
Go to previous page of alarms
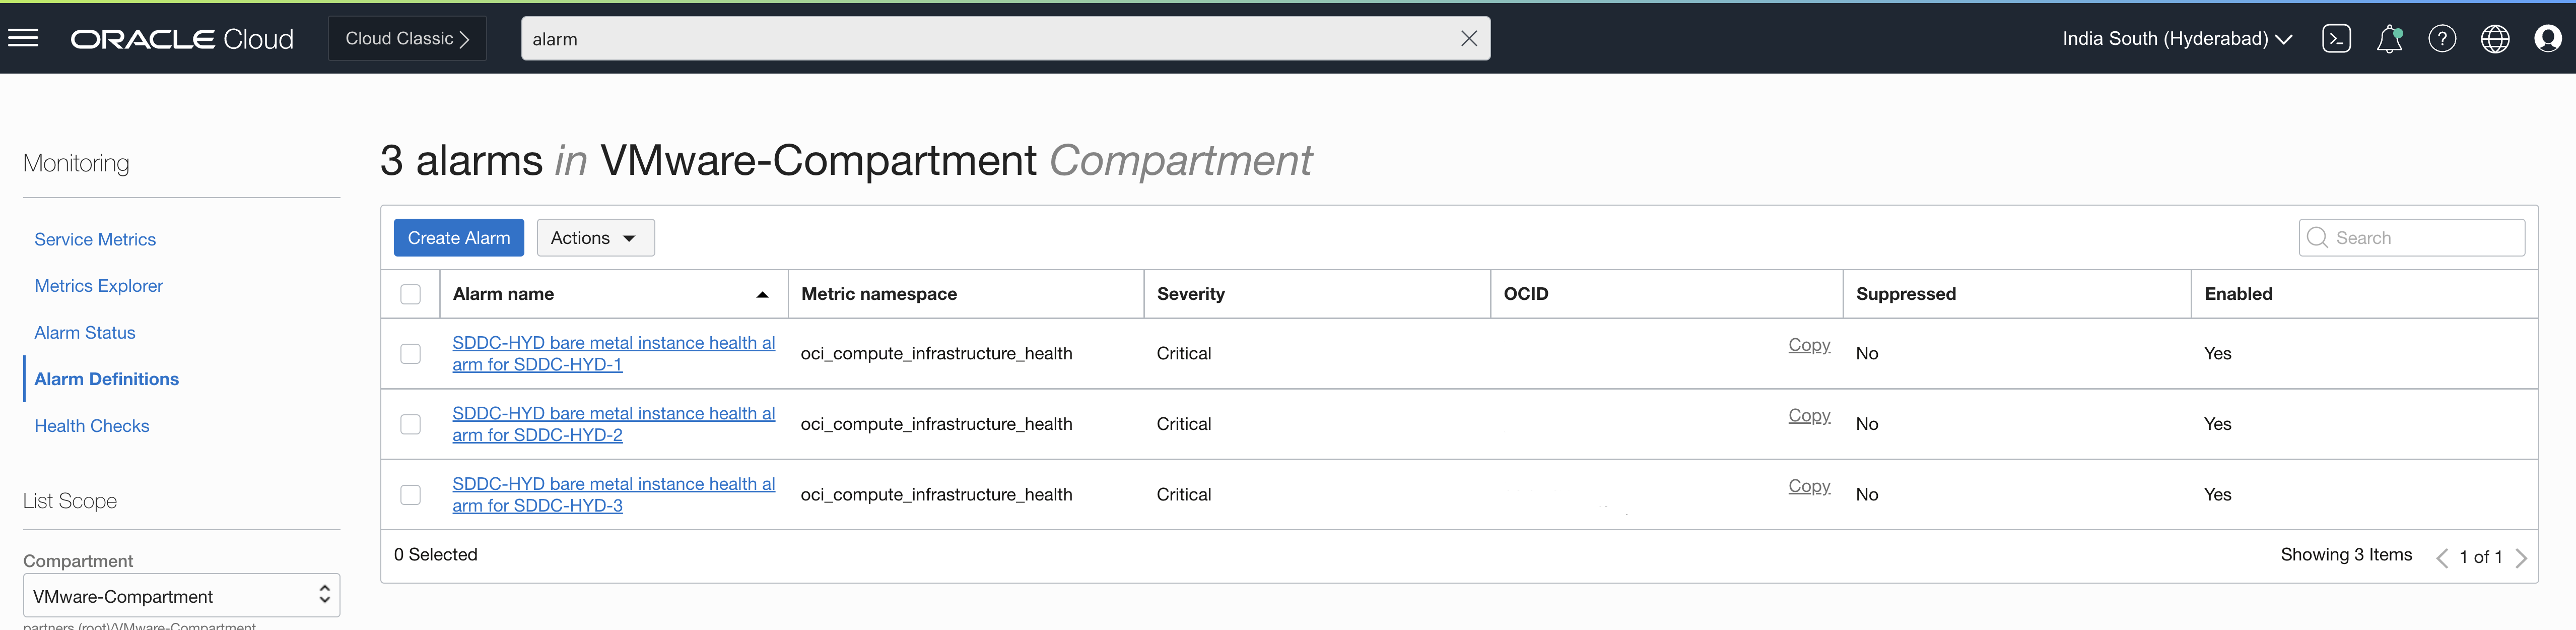(x=2442, y=558)
